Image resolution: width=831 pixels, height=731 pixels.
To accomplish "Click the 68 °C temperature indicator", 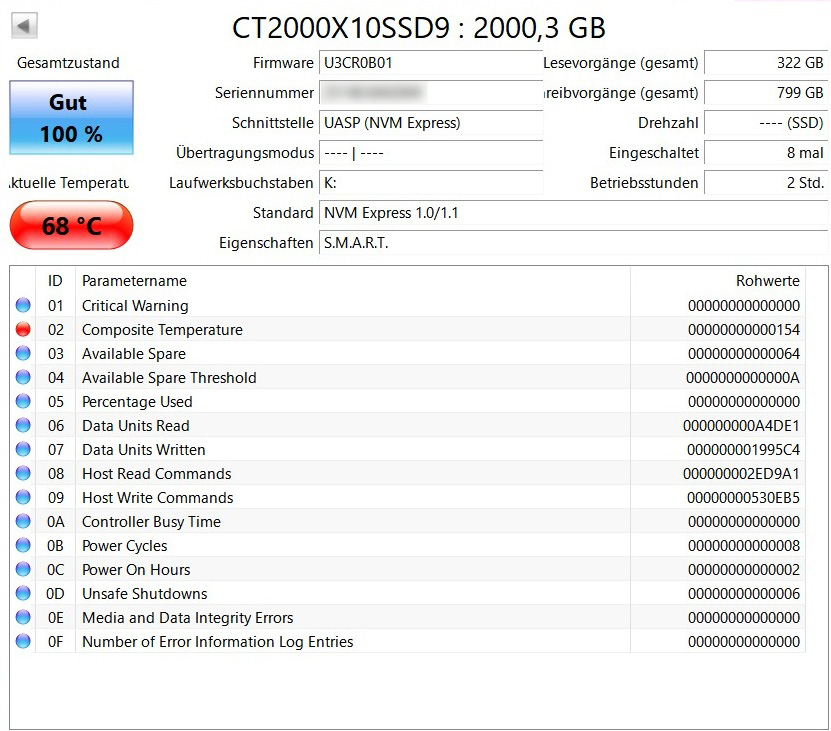I will pos(71,226).
